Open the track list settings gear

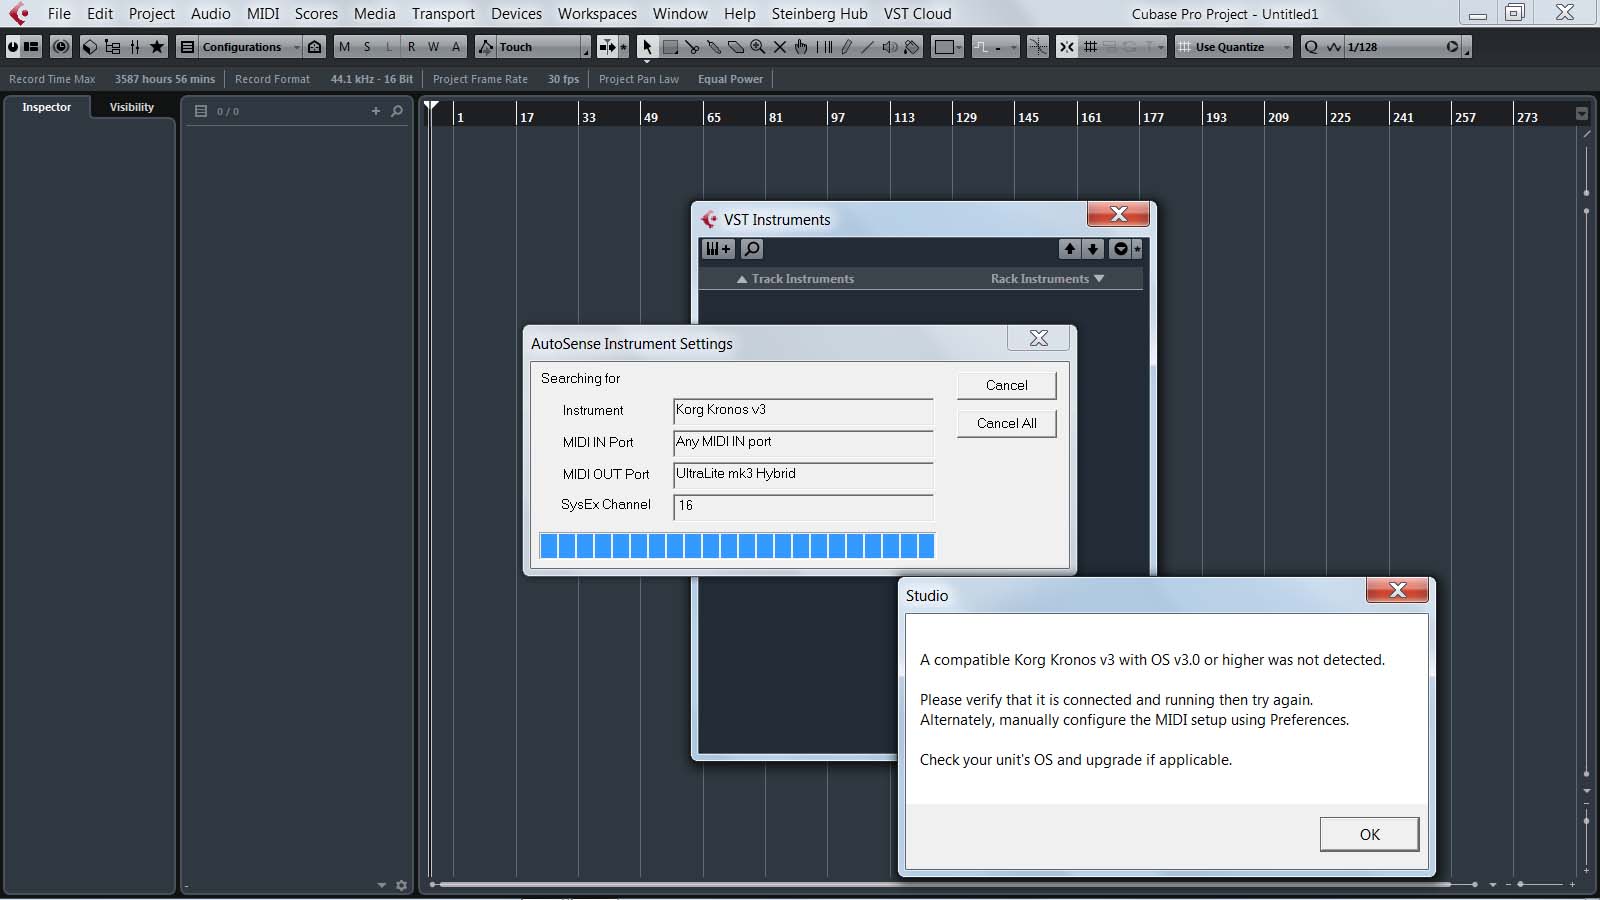[x=402, y=885]
